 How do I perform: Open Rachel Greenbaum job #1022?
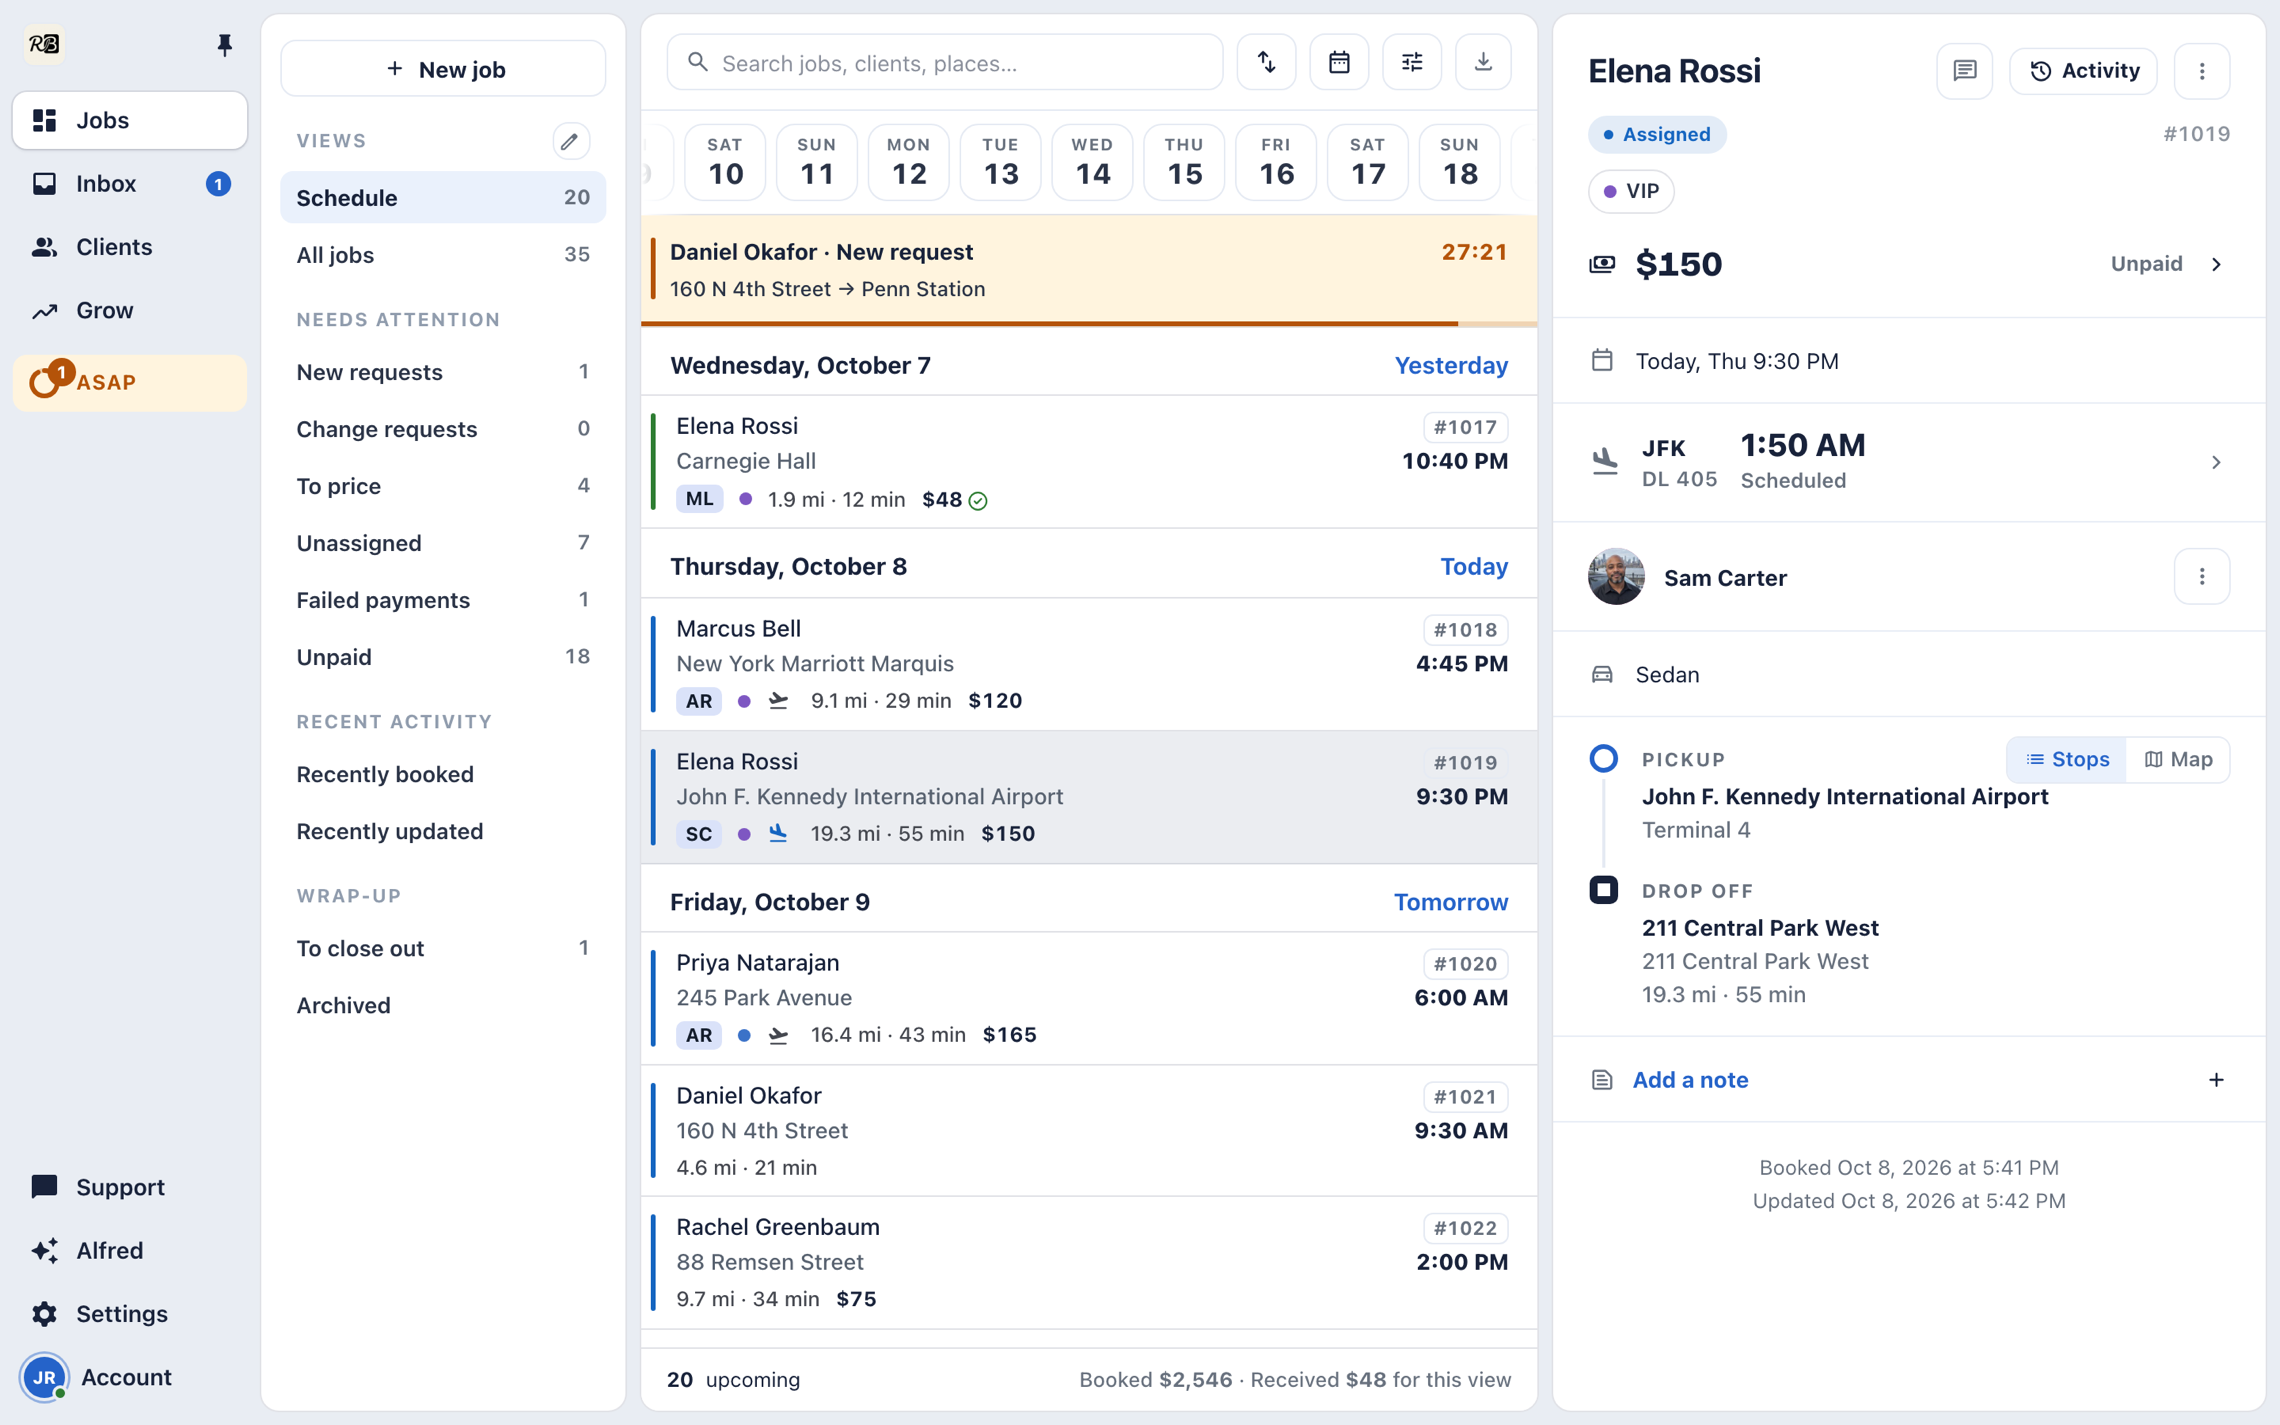pyautogui.click(x=1088, y=1263)
